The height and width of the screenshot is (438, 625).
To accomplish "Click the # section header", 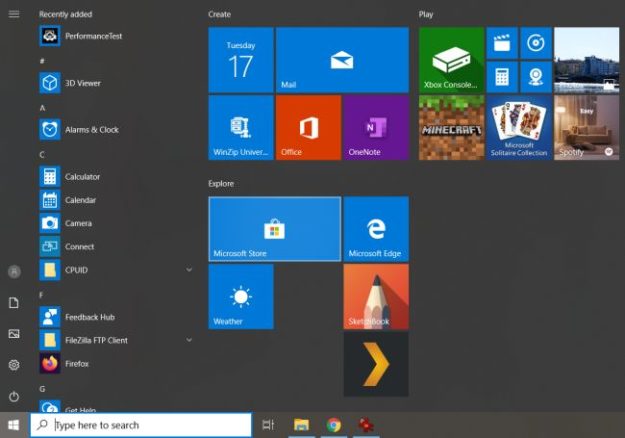I will [42, 61].
